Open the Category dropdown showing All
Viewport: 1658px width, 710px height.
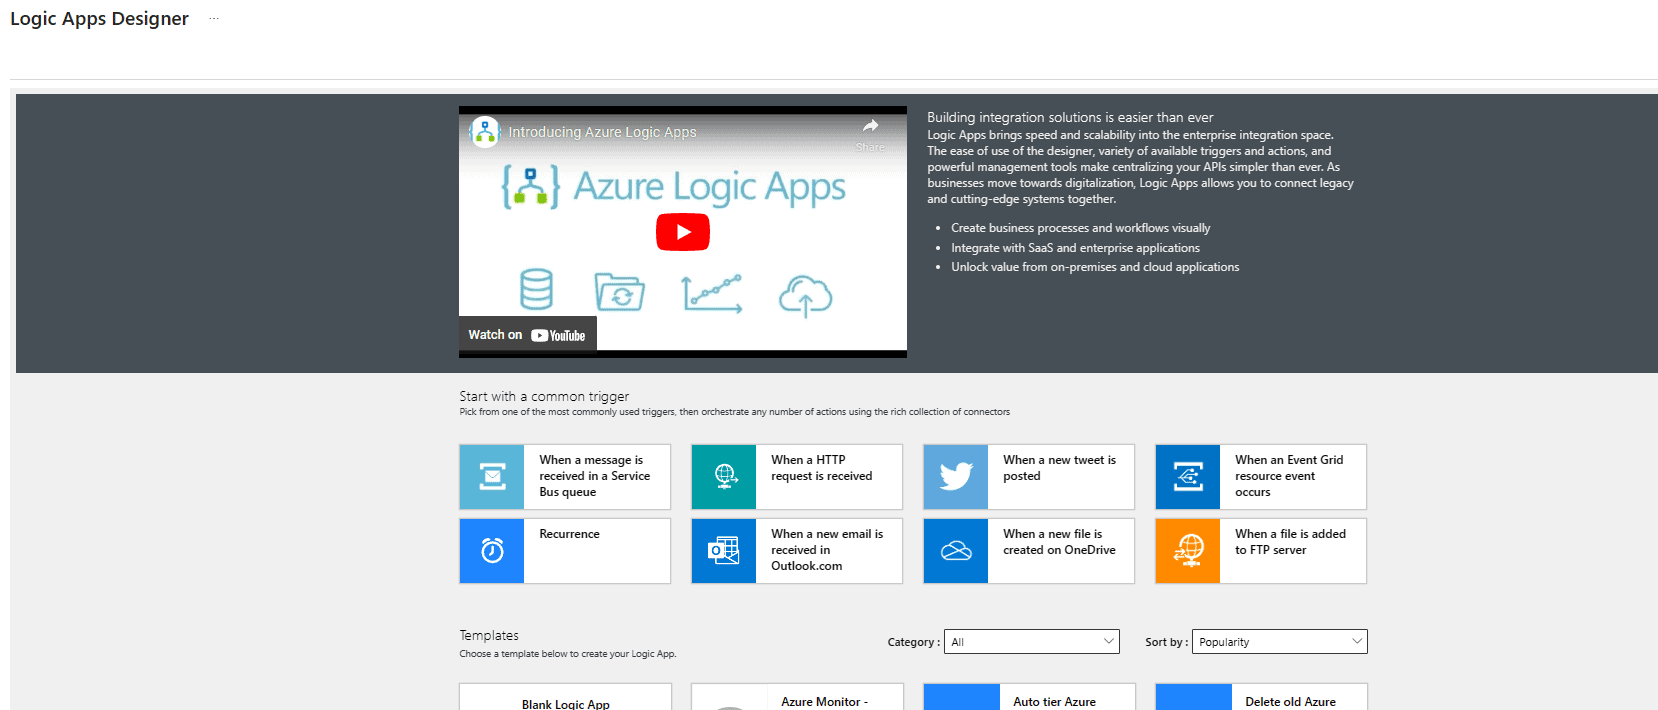click(x=1032, y=642)
